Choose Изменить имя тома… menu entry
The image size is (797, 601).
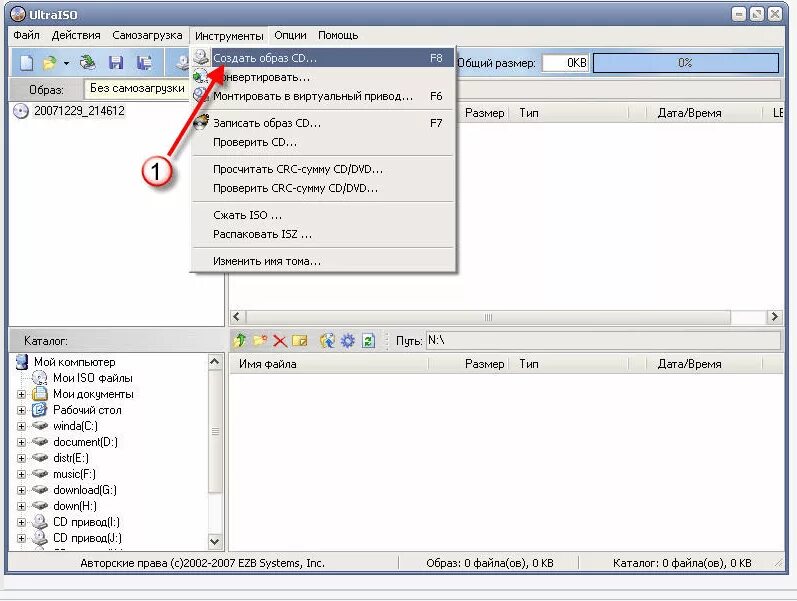(x=323, y=261)
